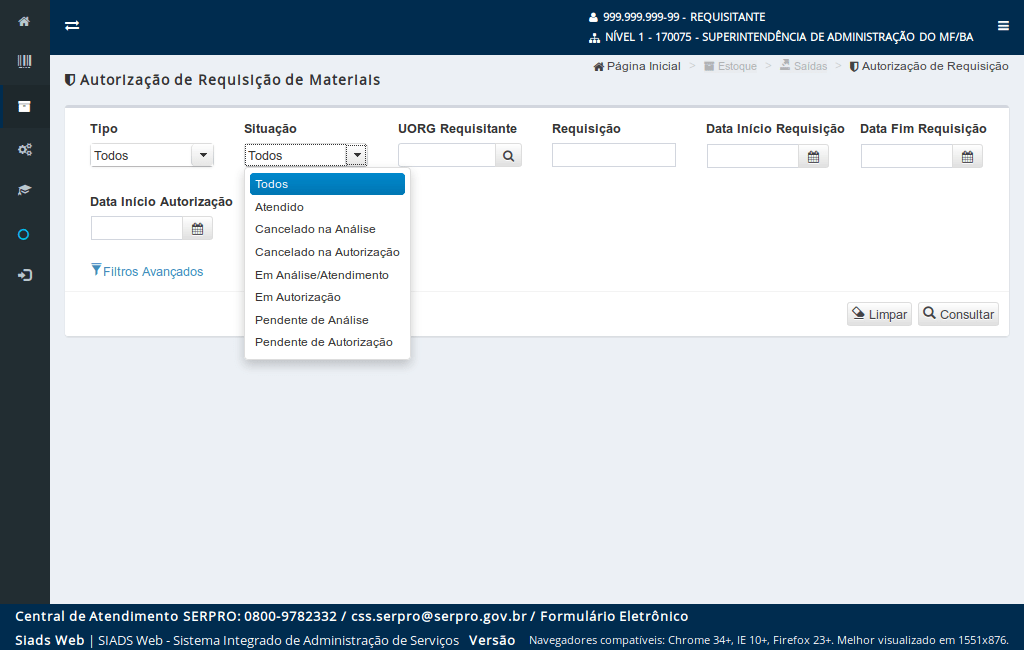The width and height of the screenshot is (1024, 650).
Task: Select 'Todos' in Situação list
Action: pyautogui.click(x=327, y=184)
